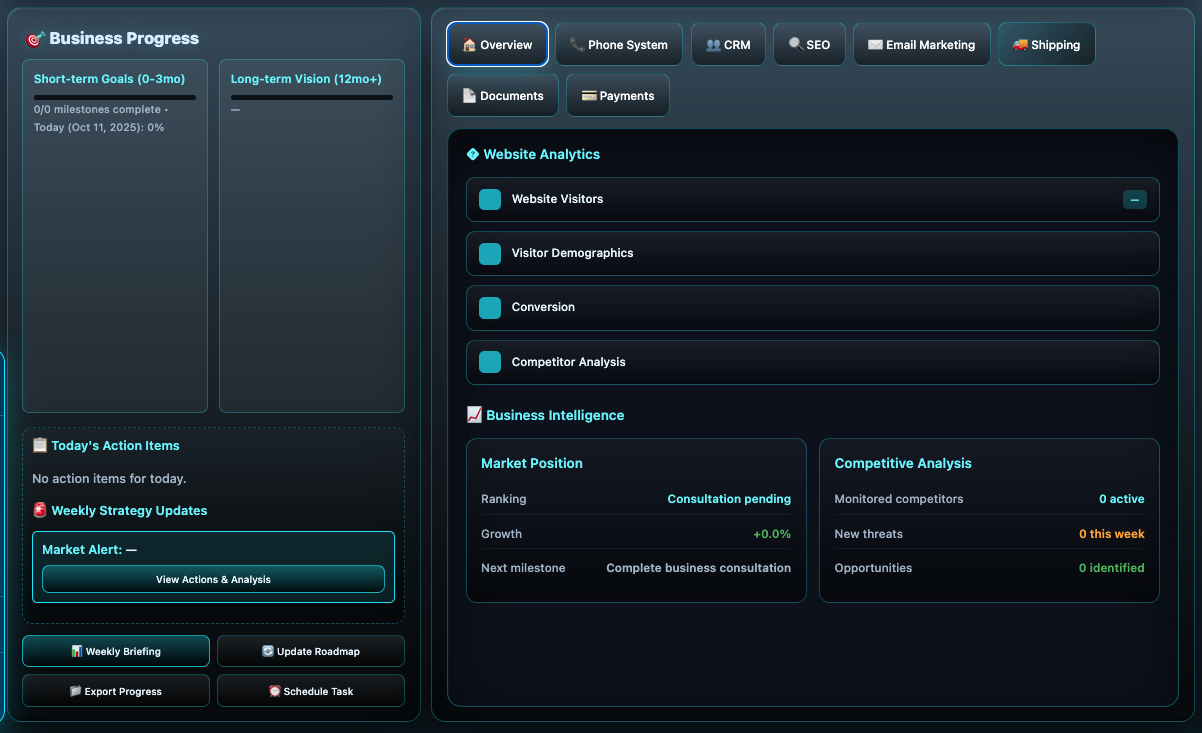Viewport: 1202px width, 733px height.
Task: Click the chart icon beside Business Intelligence
Action: pyautogui.click(x=475, y=415)
